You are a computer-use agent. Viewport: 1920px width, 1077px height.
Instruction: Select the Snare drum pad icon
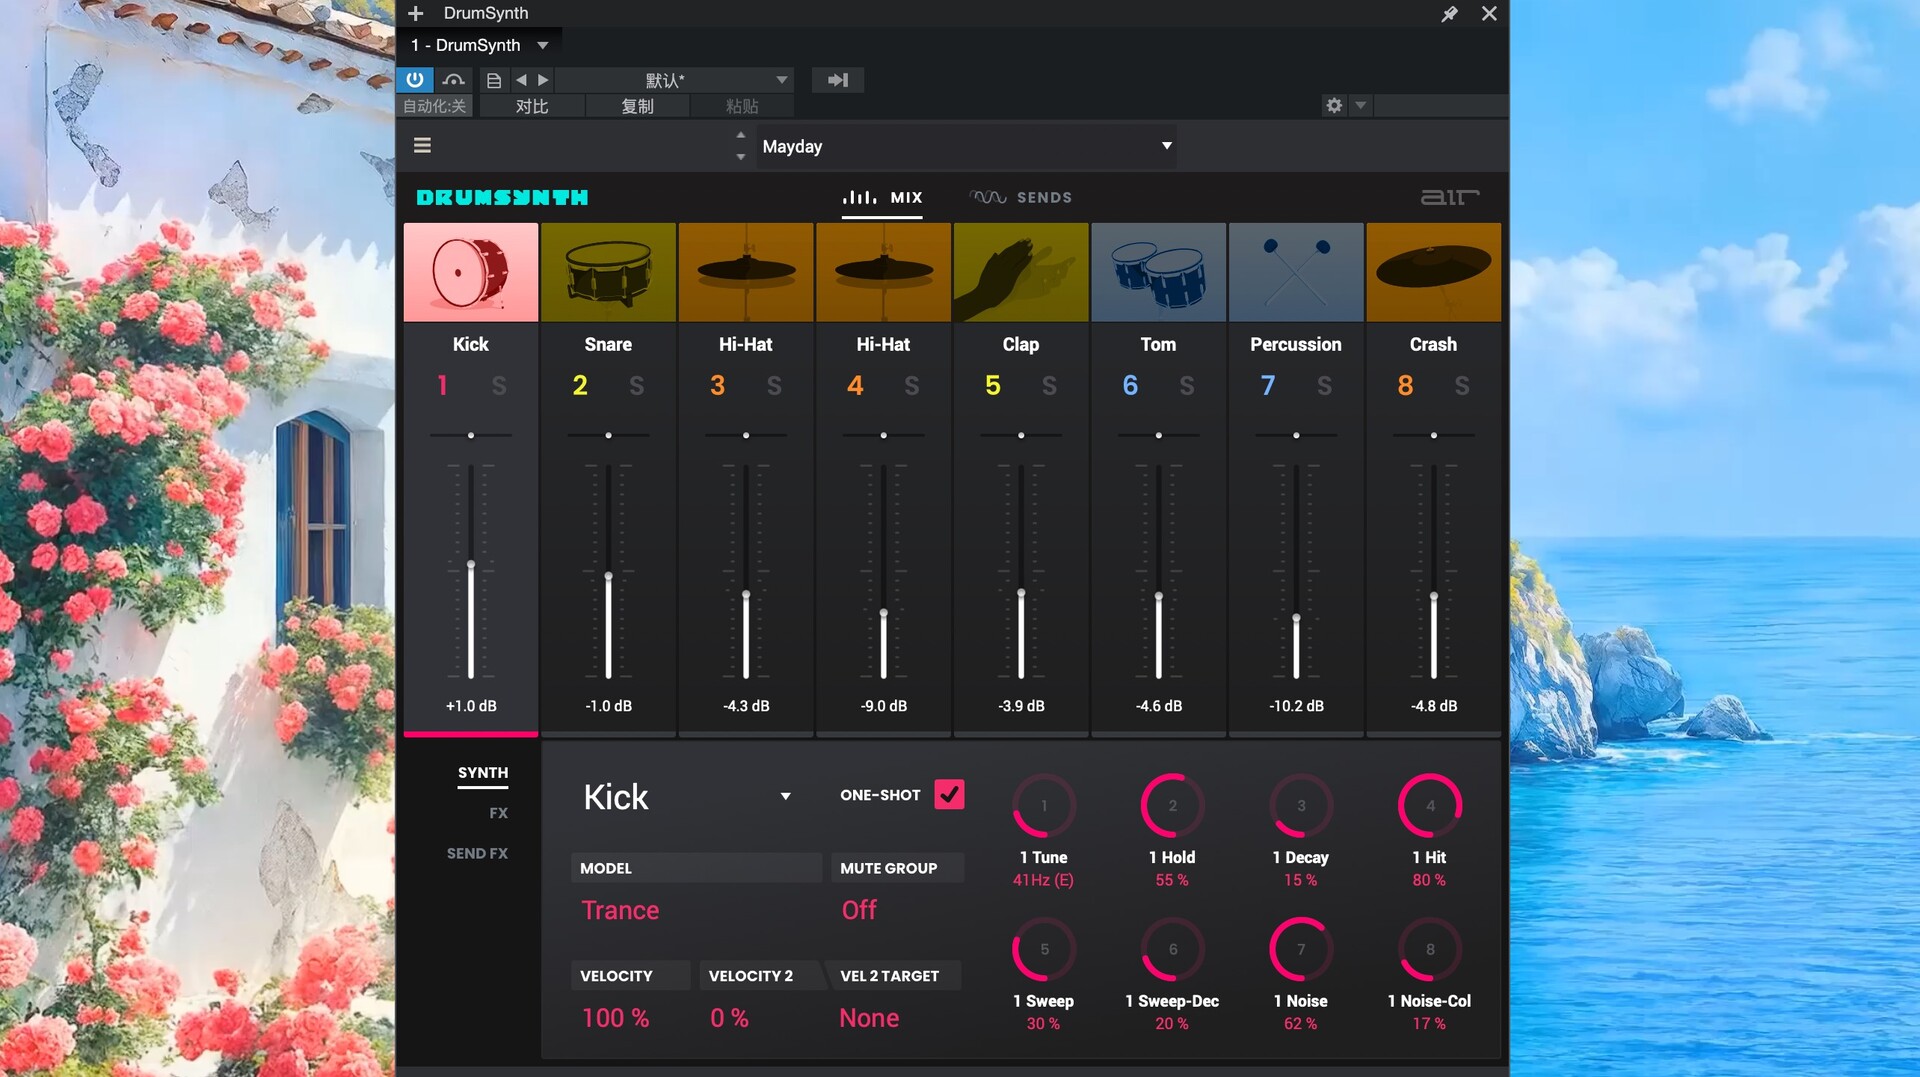(608, 272)
